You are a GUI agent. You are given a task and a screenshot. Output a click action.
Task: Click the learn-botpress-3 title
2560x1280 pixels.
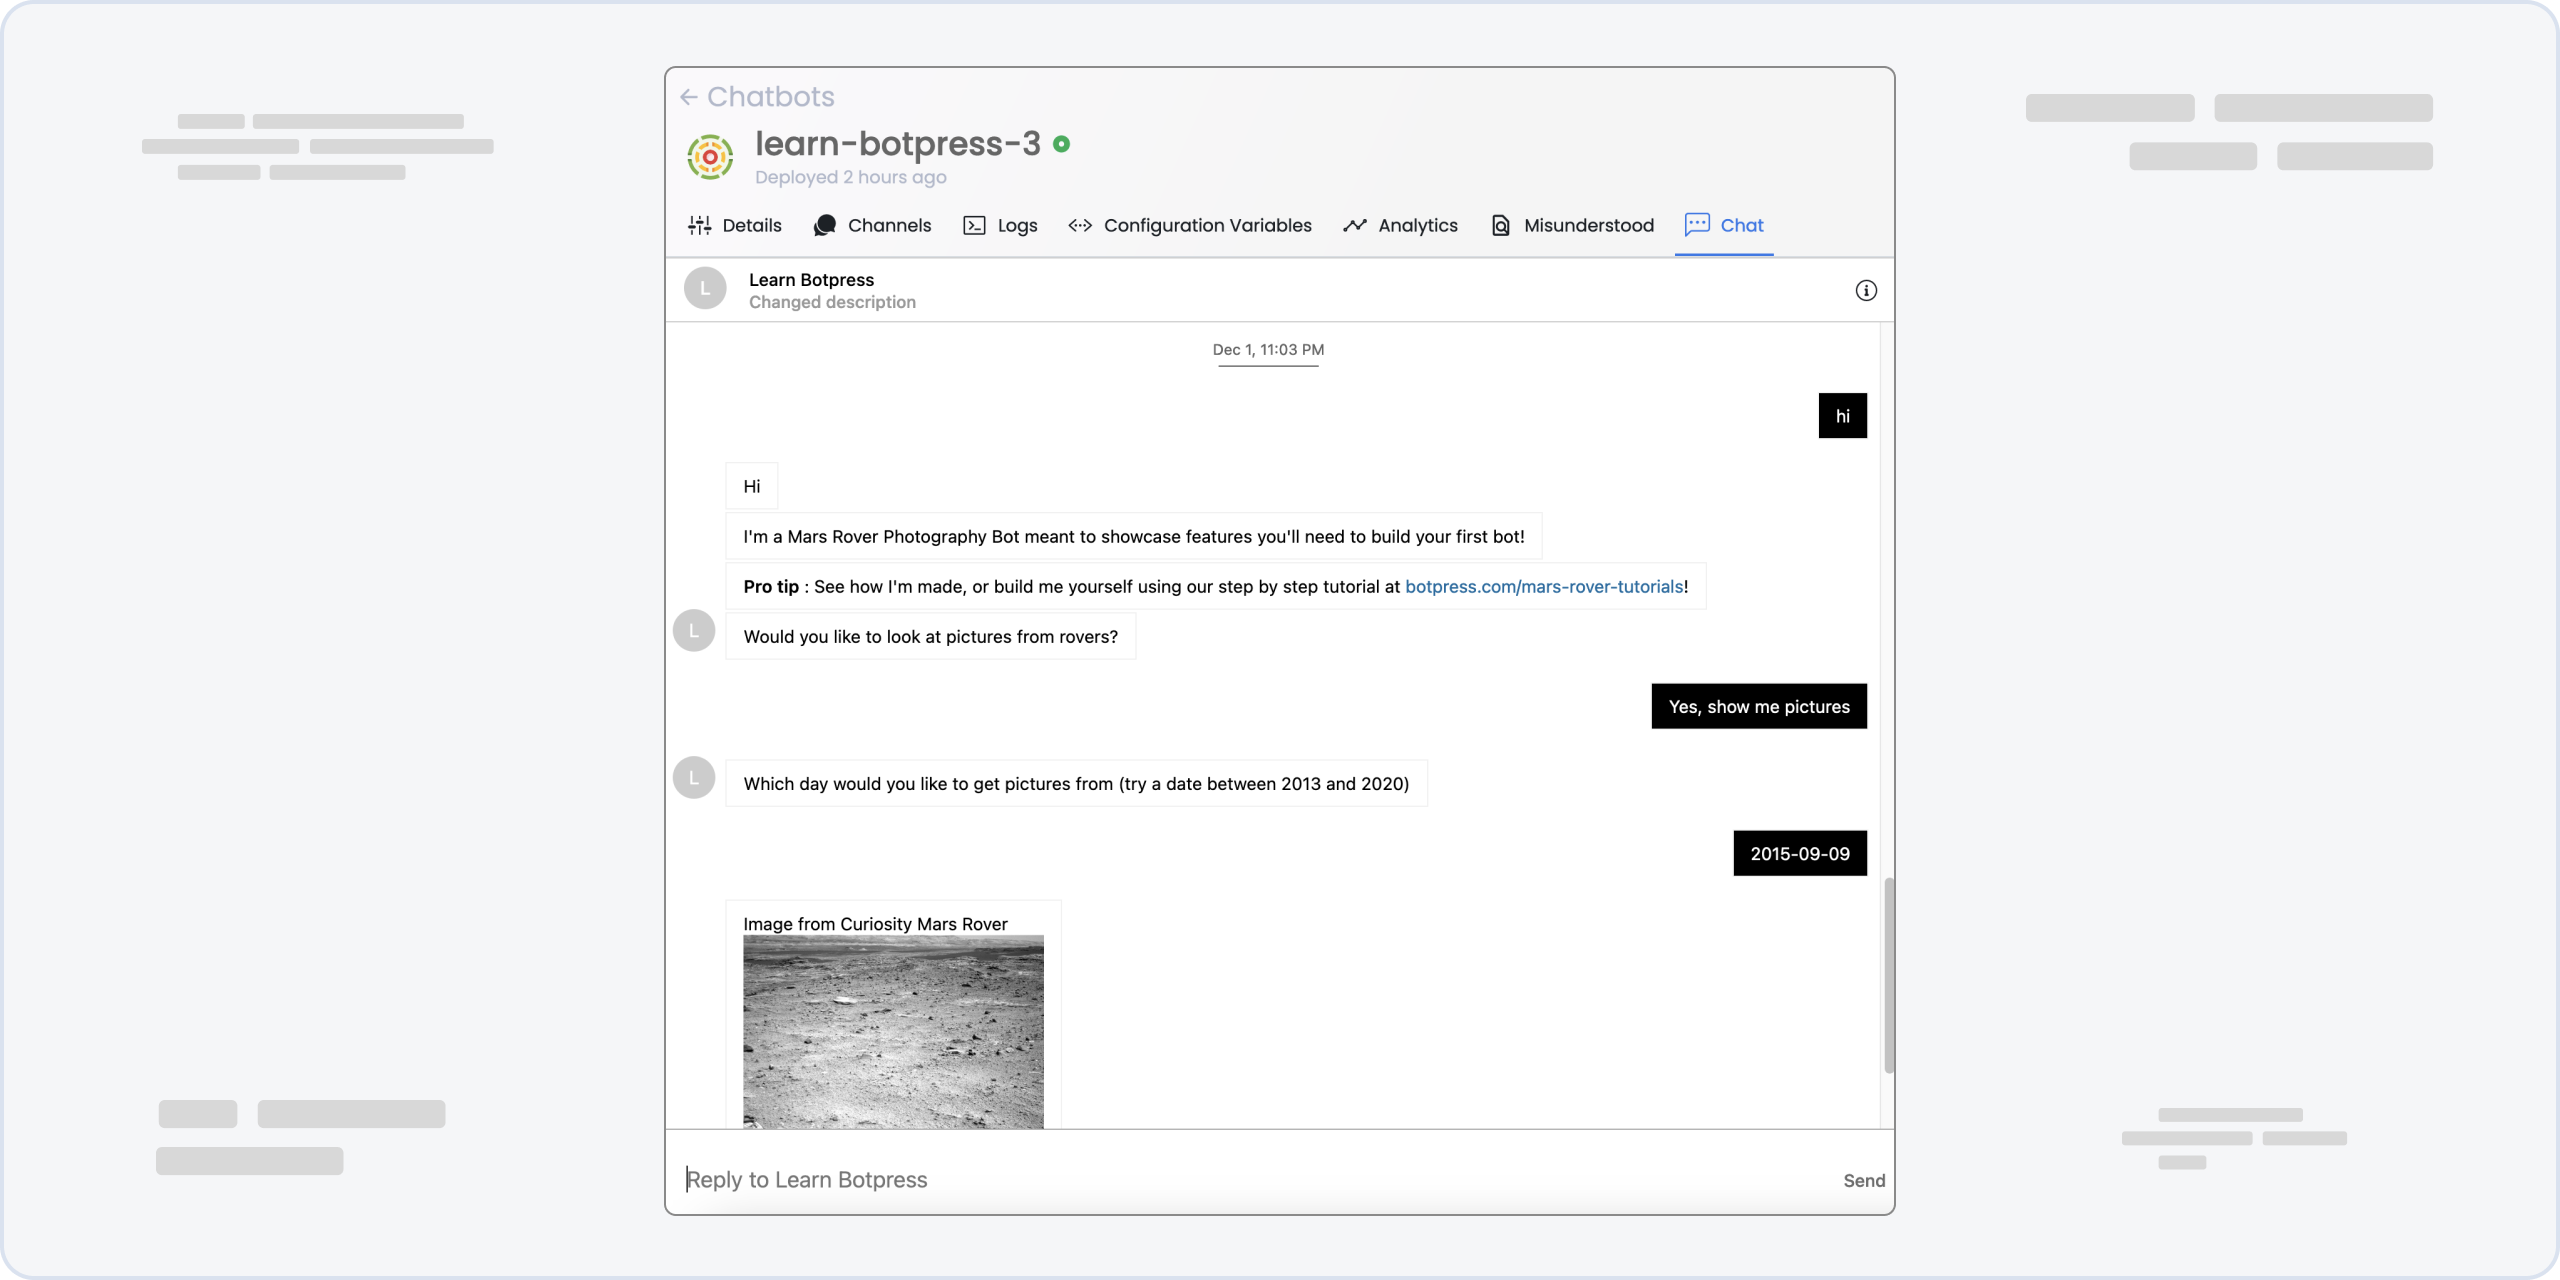898,144
